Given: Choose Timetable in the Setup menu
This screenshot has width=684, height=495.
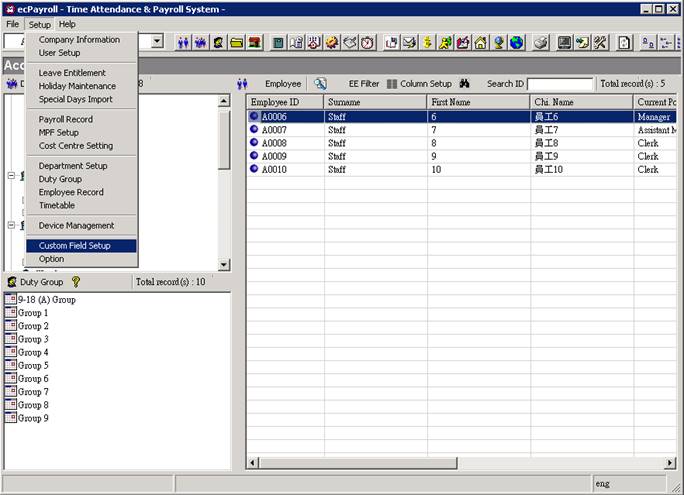Looking at the screenshot, I should coord(81,205).
